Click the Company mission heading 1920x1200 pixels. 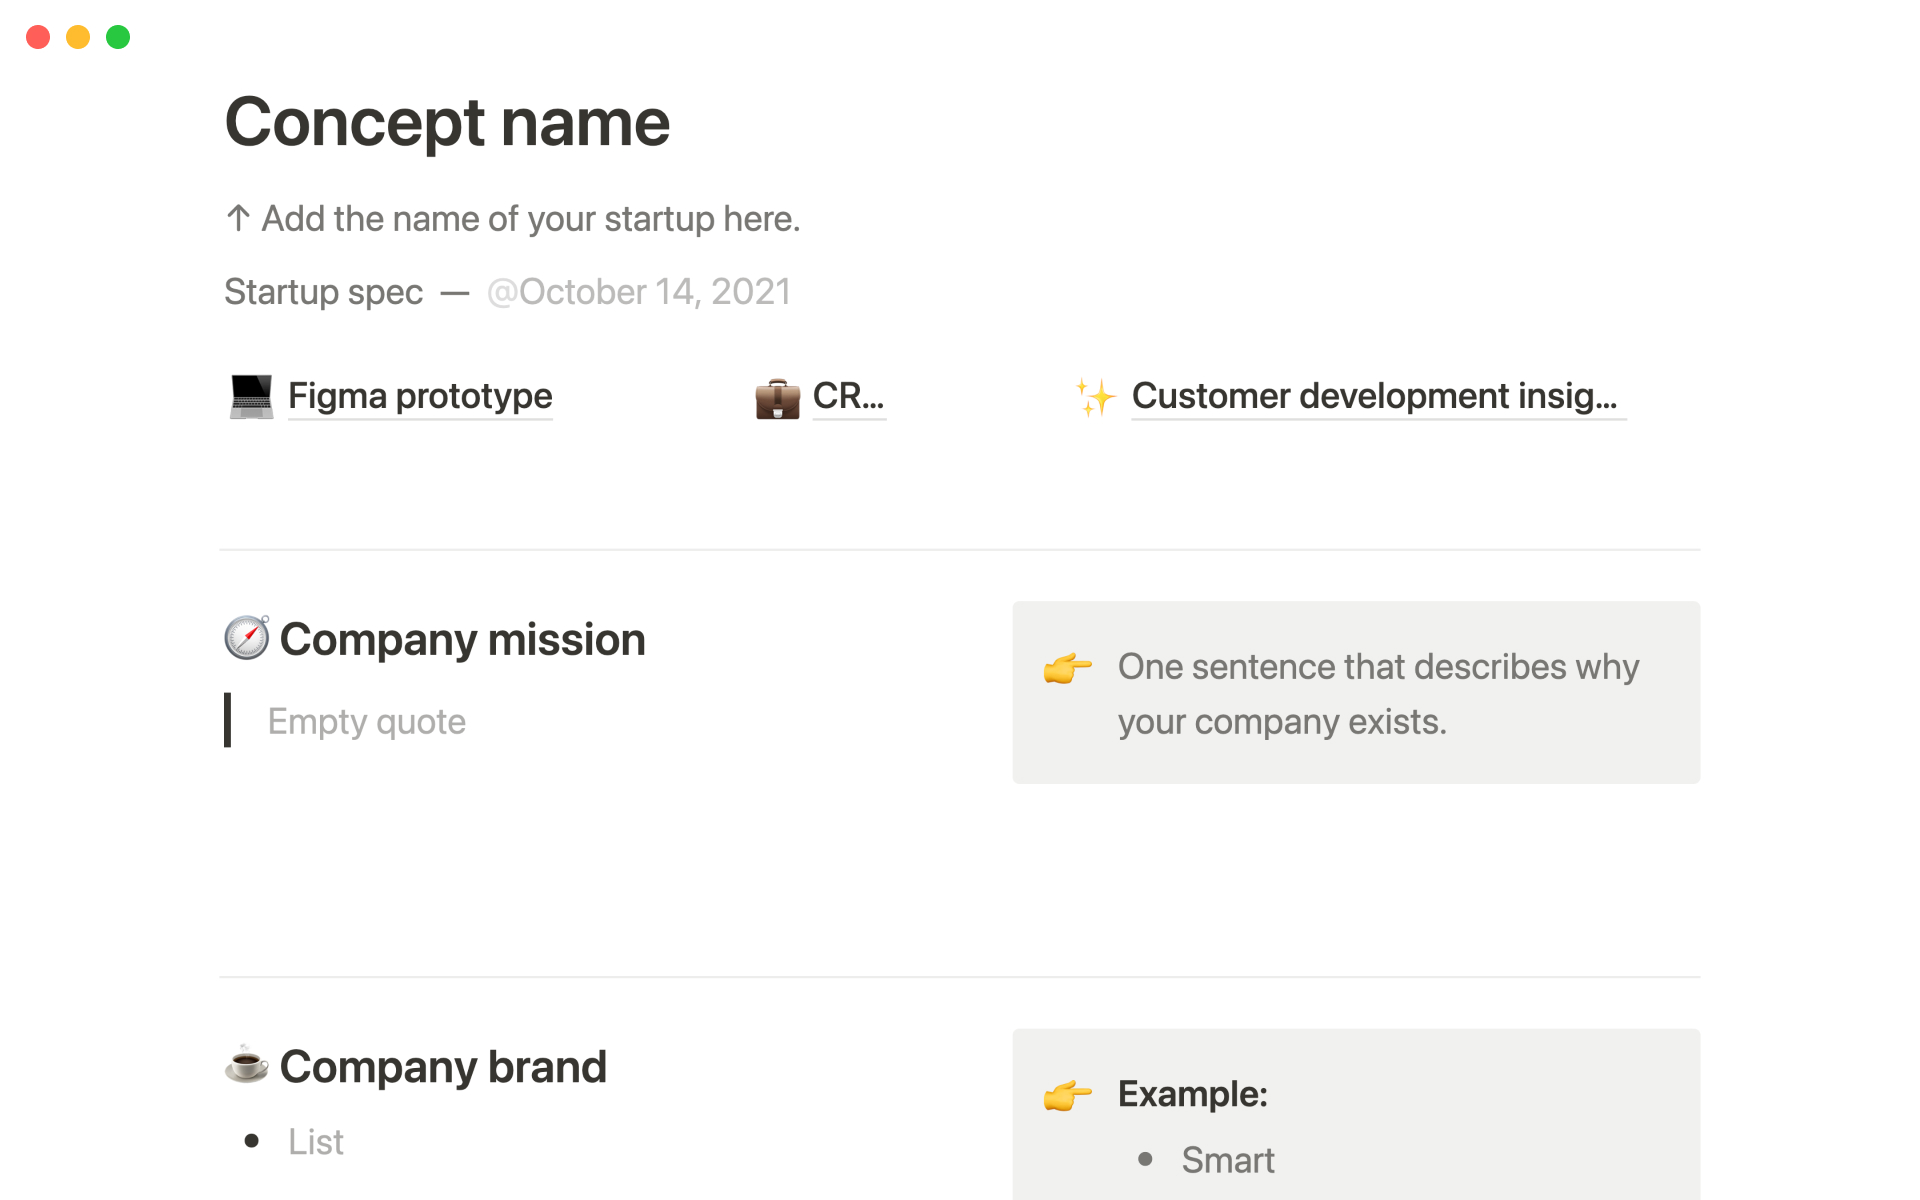[462, 640]
